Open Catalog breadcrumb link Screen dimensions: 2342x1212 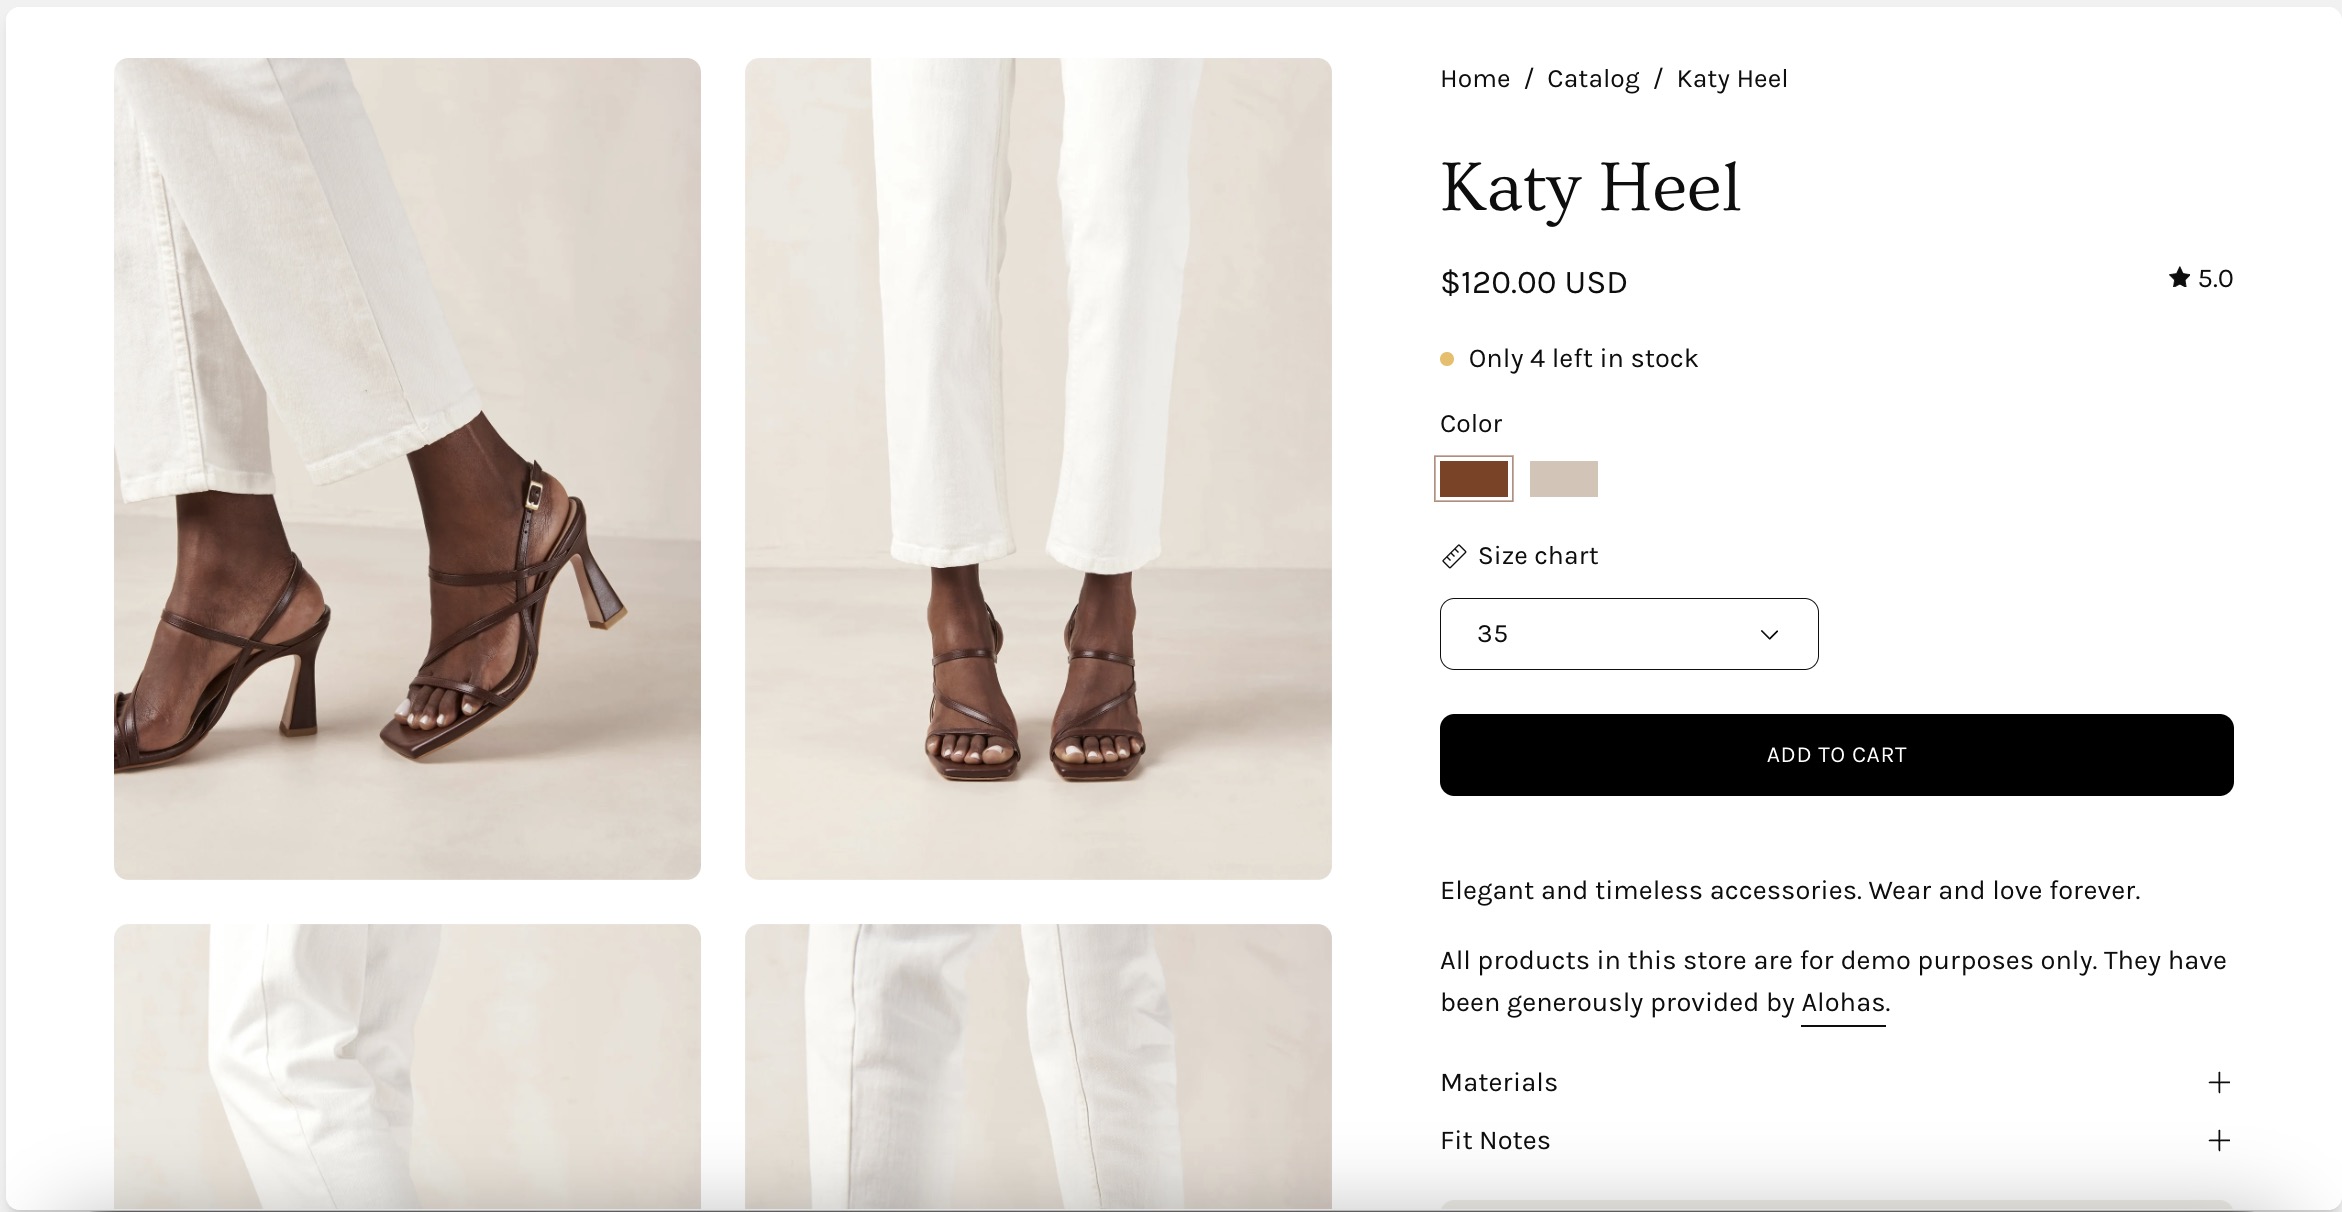(x=1593, y=79)
